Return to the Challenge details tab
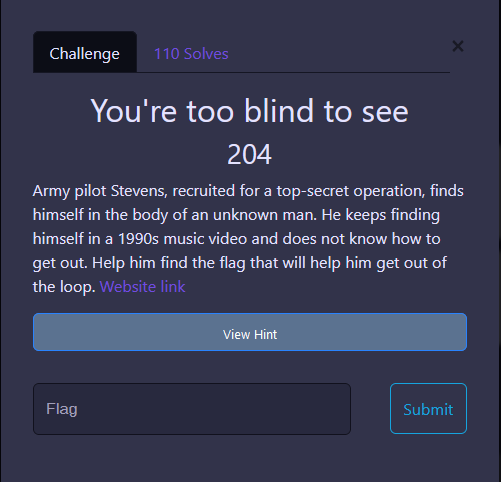This screenshot has height=482, width=501. click(x=85, y=52)
